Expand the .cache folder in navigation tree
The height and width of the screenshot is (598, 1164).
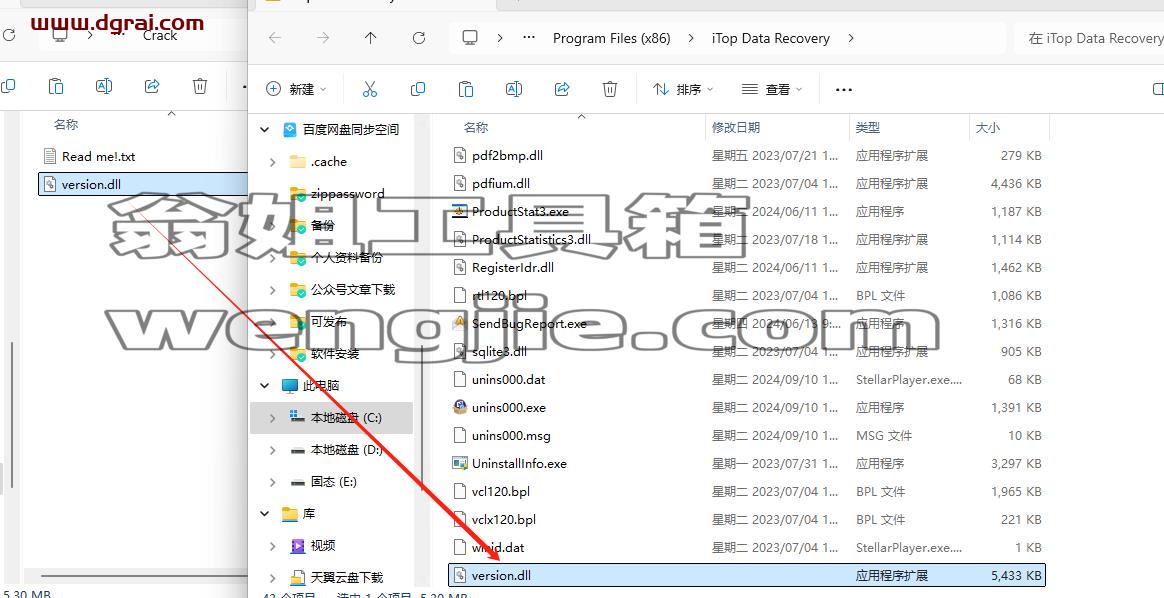[x=273, y=162]
